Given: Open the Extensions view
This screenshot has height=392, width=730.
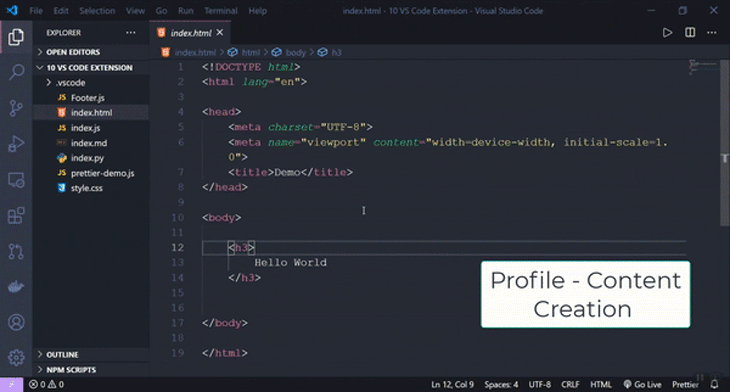Looking at the screenshot, I should coord(16,216).
